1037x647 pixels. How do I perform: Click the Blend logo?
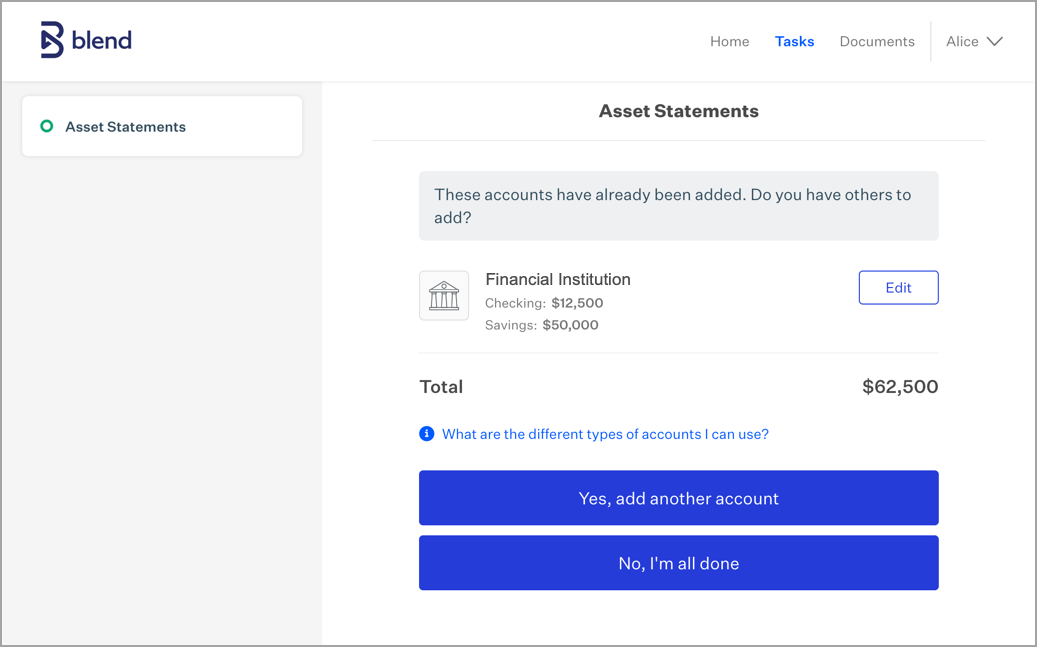[86, 40]
